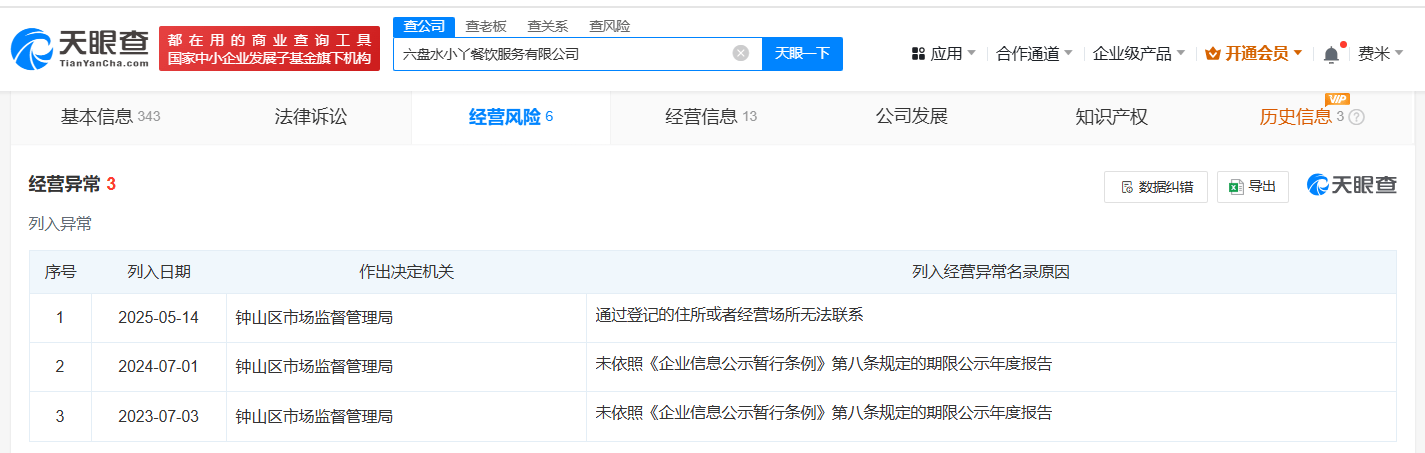Expand the 合作通道 dropdown
The height and width of the screenshot is (453, 1425).
coord(1034,54)
